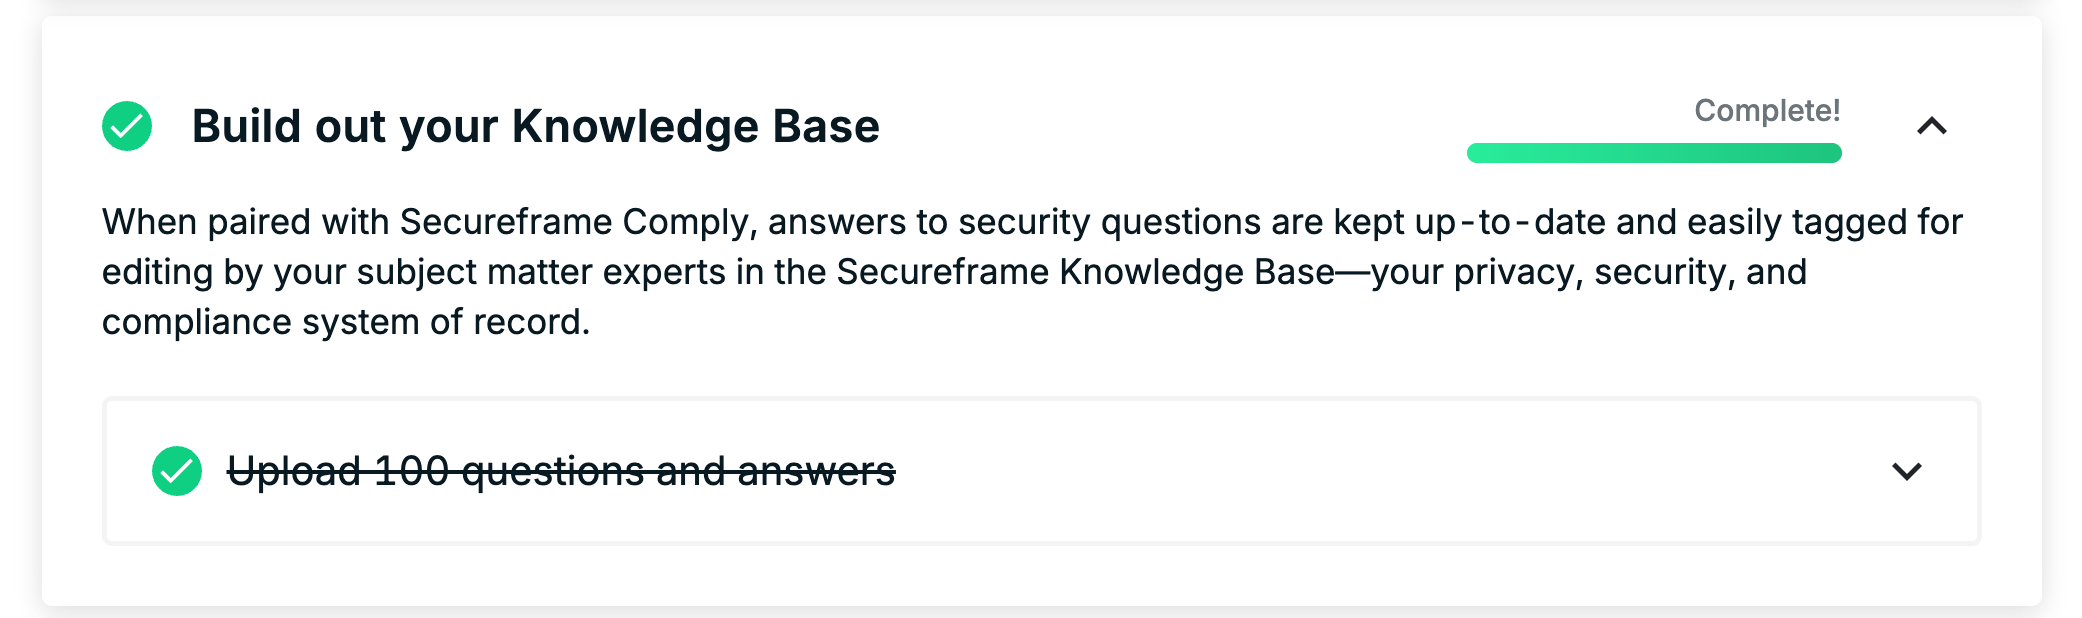Collapse the Knowledge Base section with up chevron
2082x618 pixels.
click(1932, 126)
